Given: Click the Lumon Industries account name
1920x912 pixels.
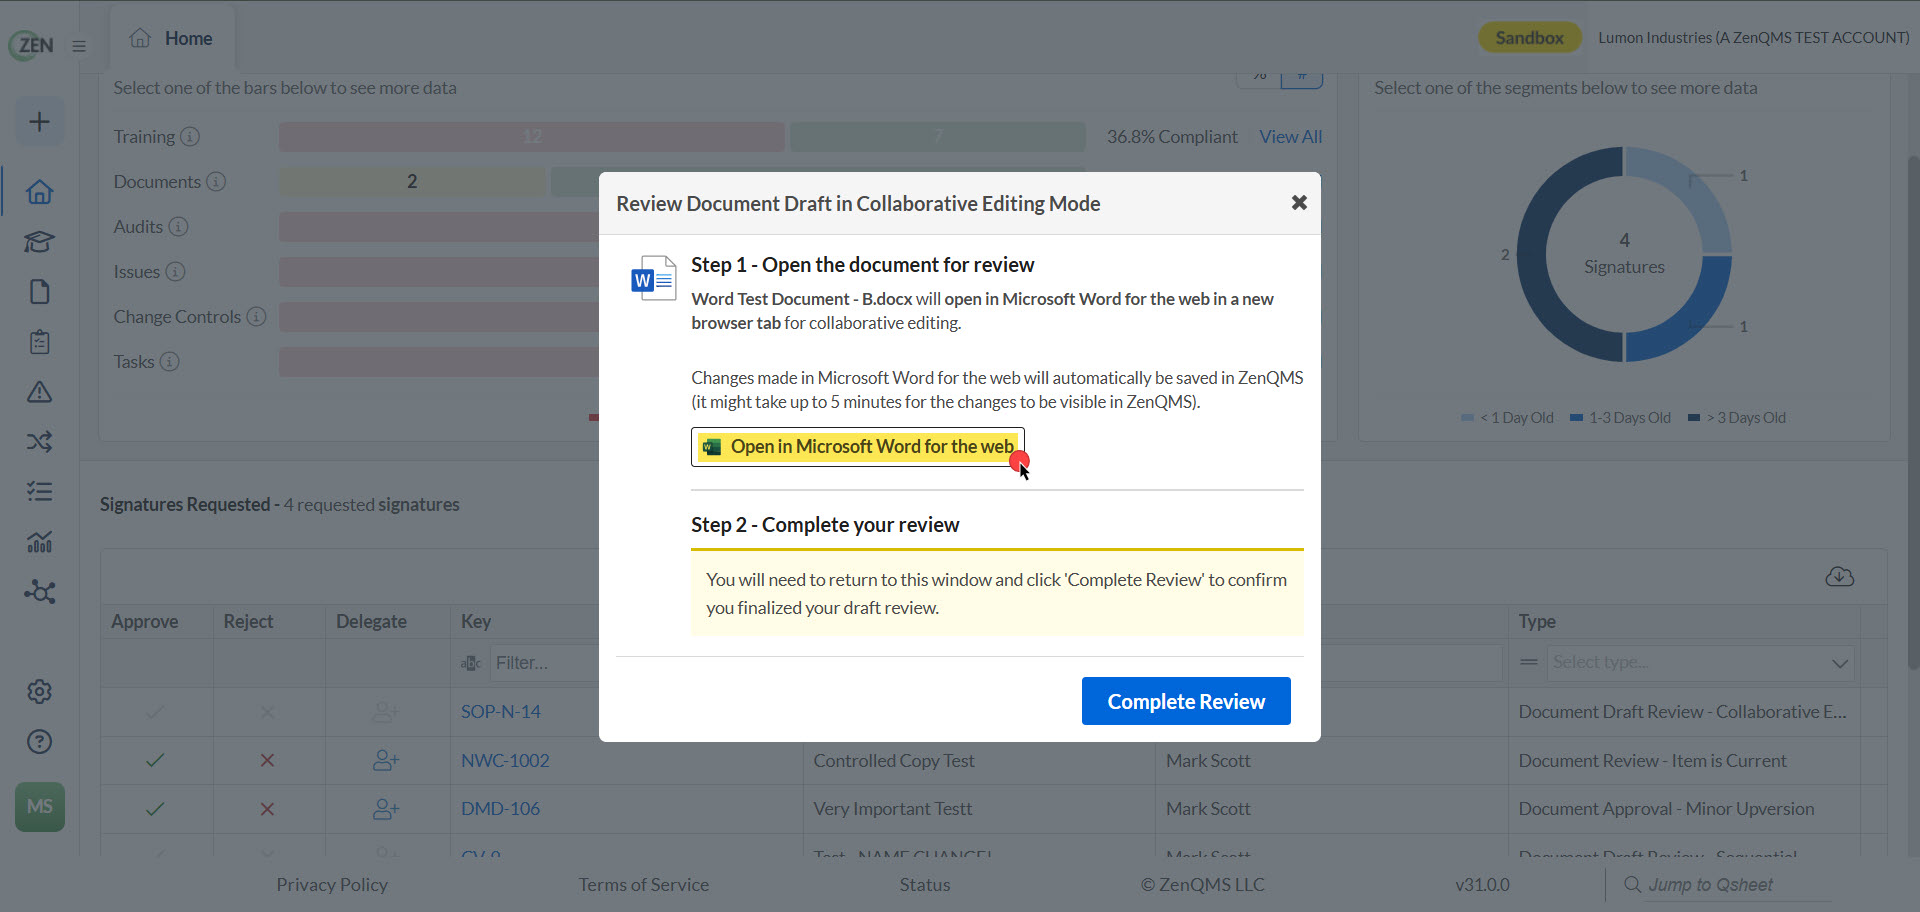Looking at the screenshot, I should (1754, 38).
